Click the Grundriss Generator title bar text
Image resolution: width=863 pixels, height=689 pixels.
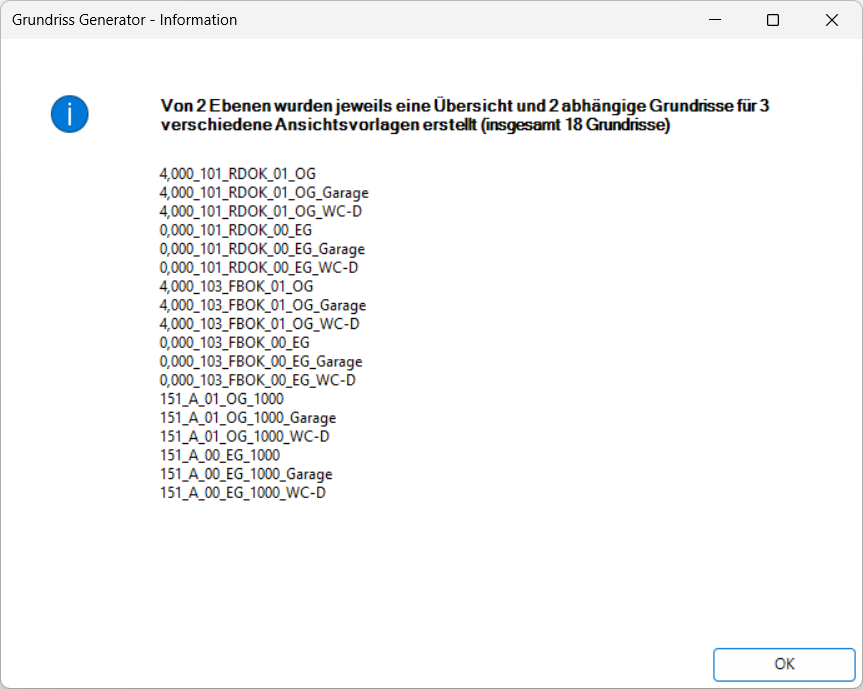(123, 19)
